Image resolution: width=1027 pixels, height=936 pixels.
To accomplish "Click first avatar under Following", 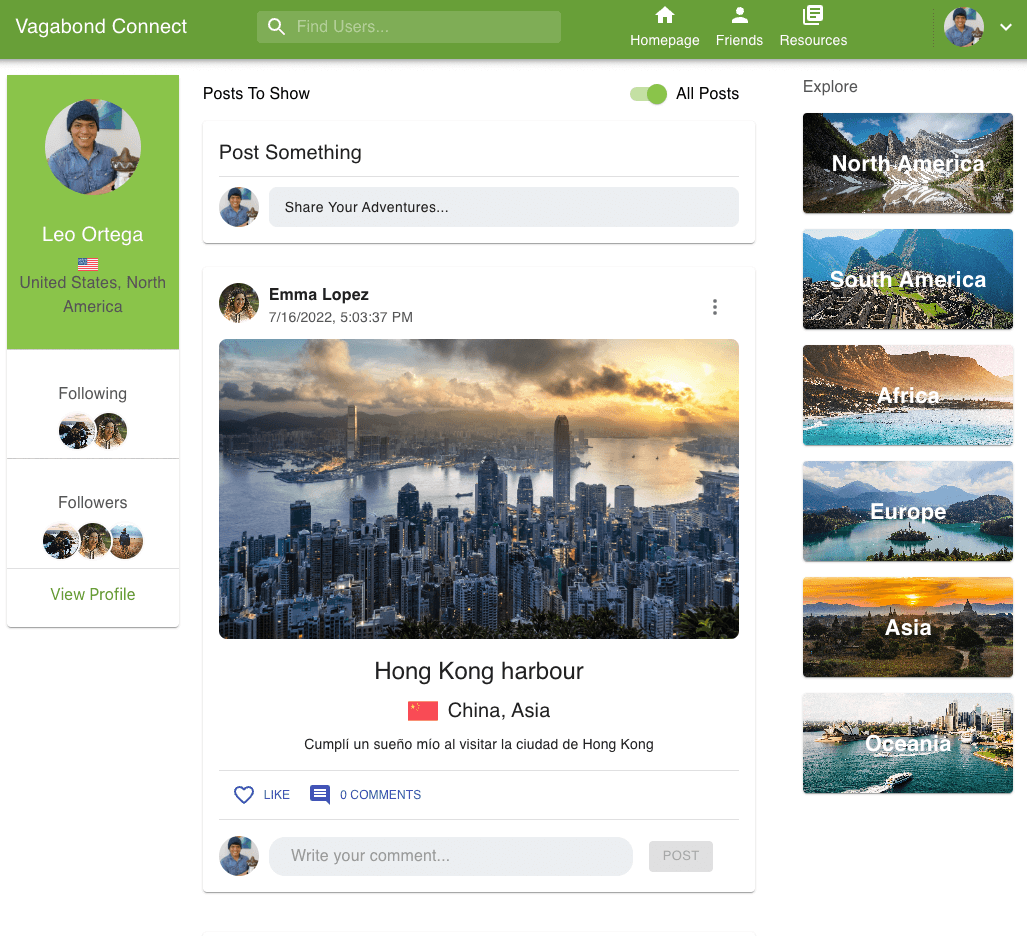I will click(76, 431).
